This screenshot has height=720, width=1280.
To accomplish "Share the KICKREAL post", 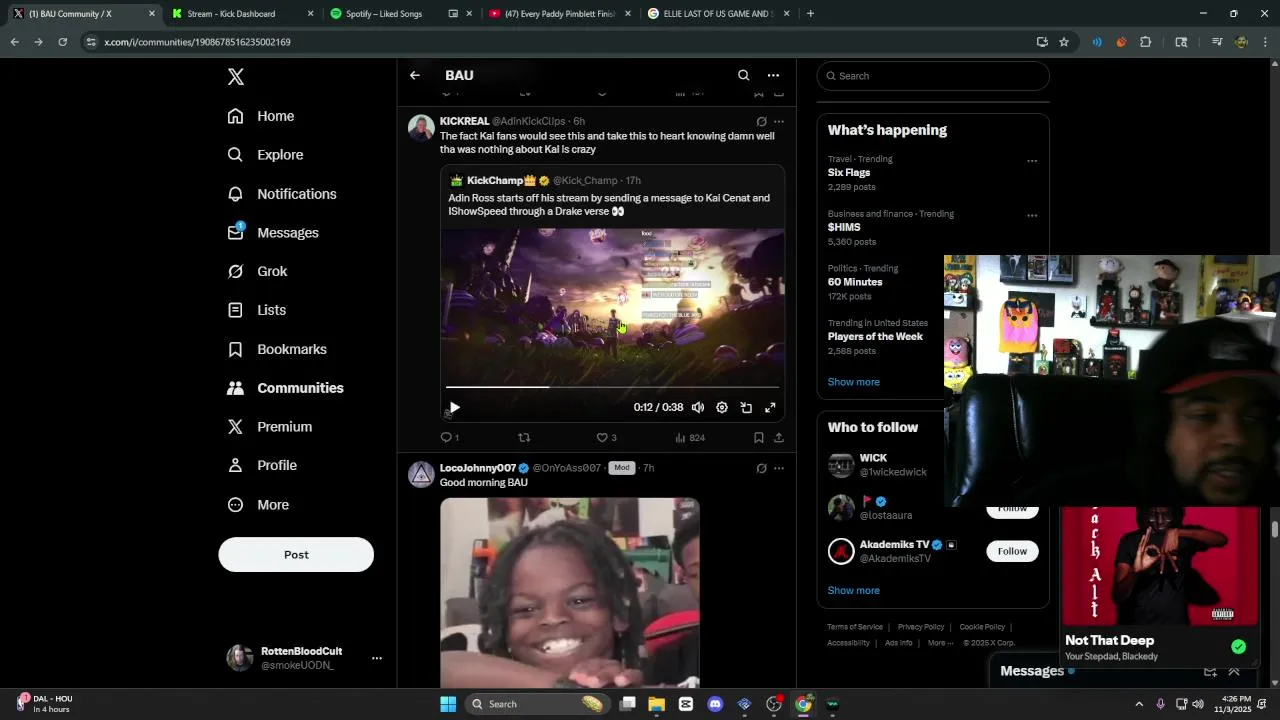I will 779,437.
